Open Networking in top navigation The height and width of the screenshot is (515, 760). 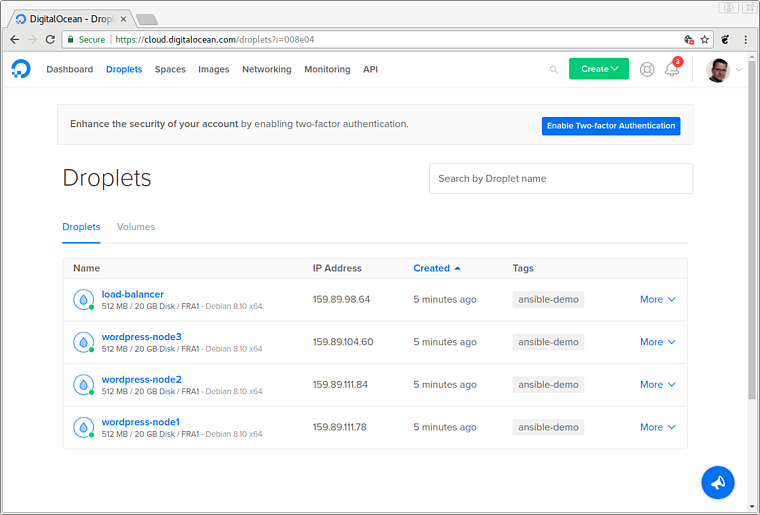[267, 69]
